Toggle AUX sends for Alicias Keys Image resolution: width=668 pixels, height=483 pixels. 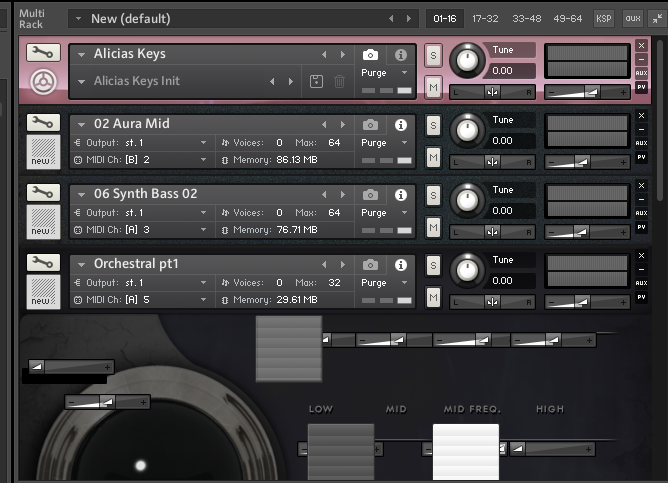coord(642,73)
